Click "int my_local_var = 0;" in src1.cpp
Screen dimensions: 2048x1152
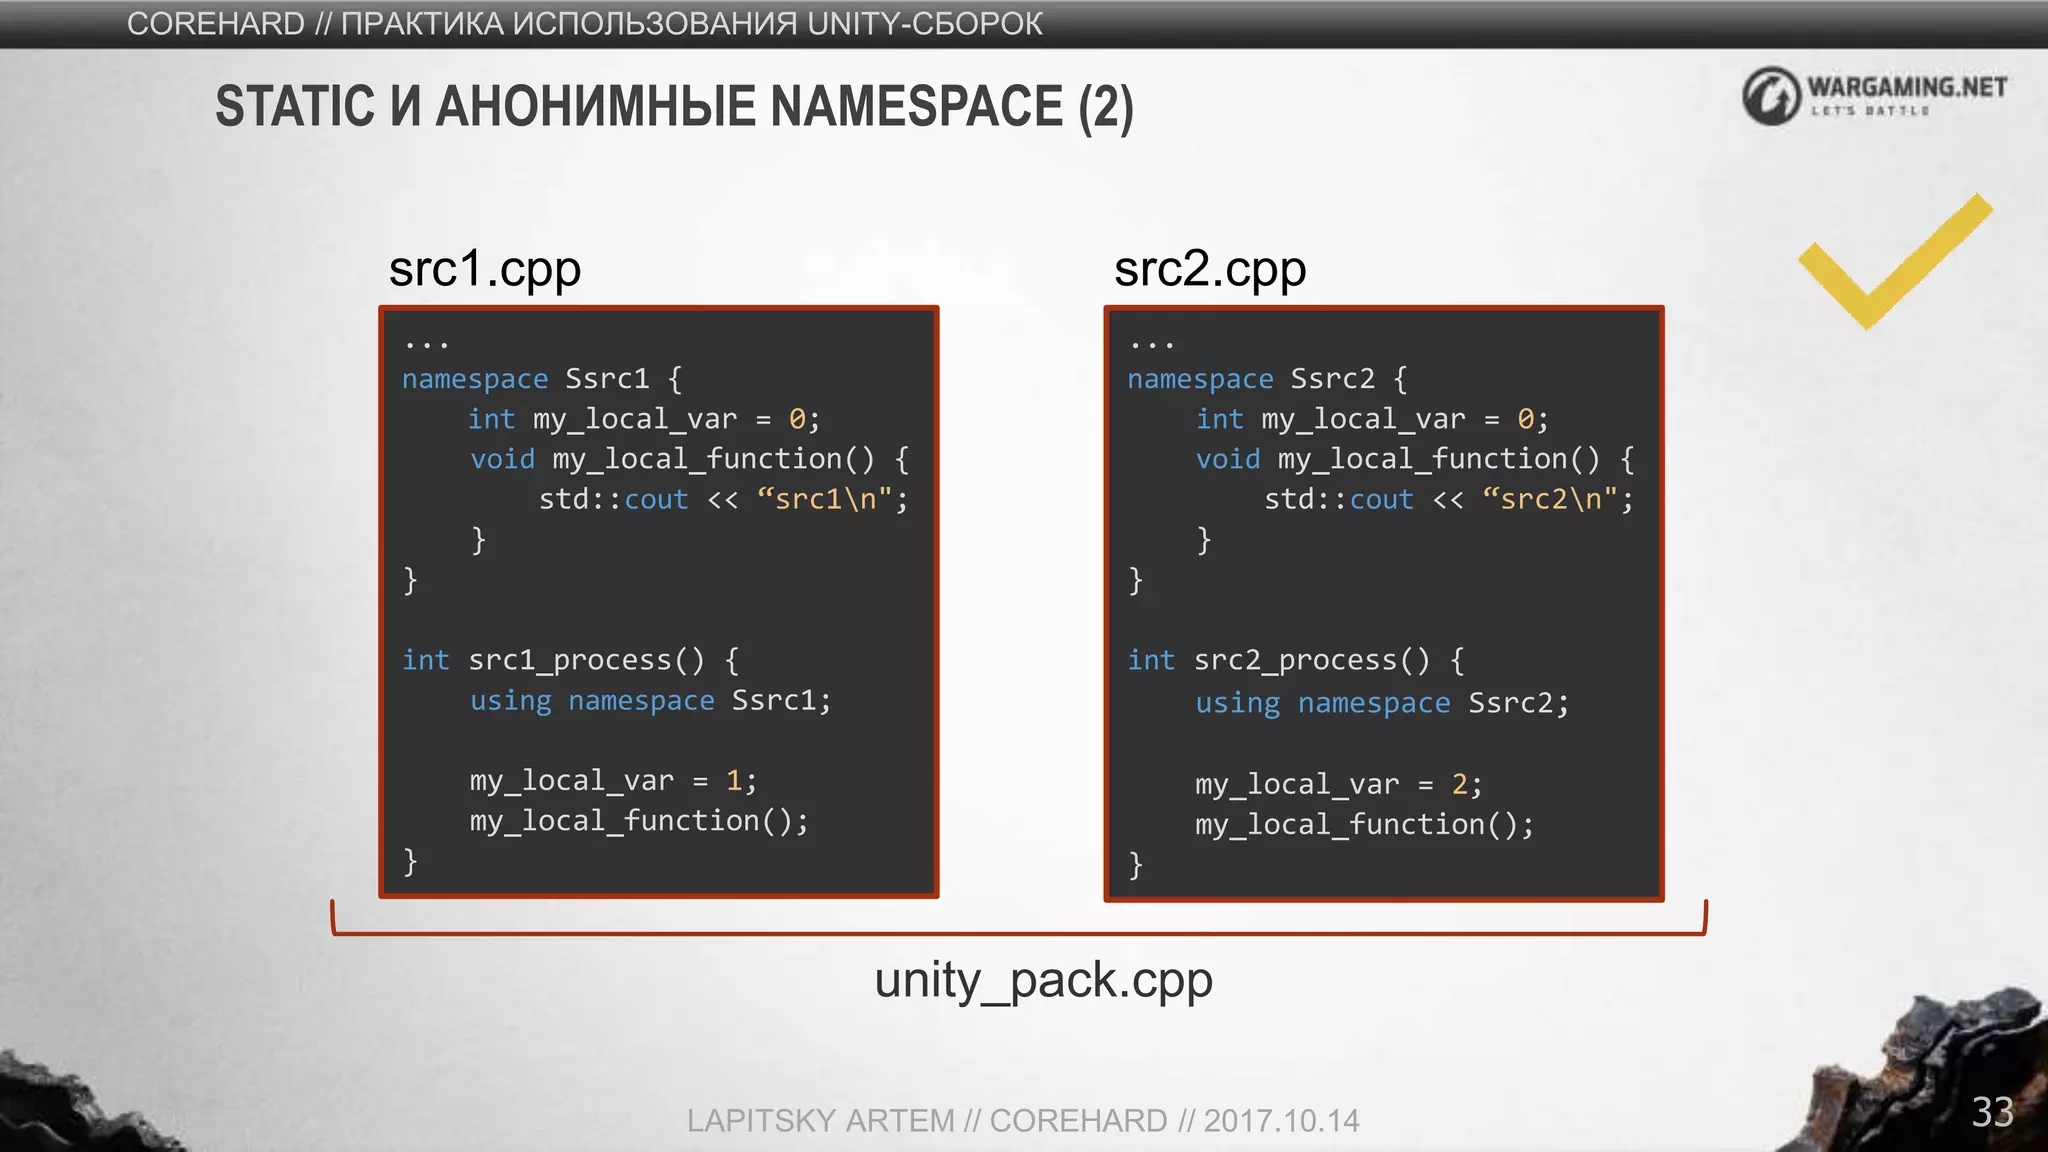tap(644, 419)
